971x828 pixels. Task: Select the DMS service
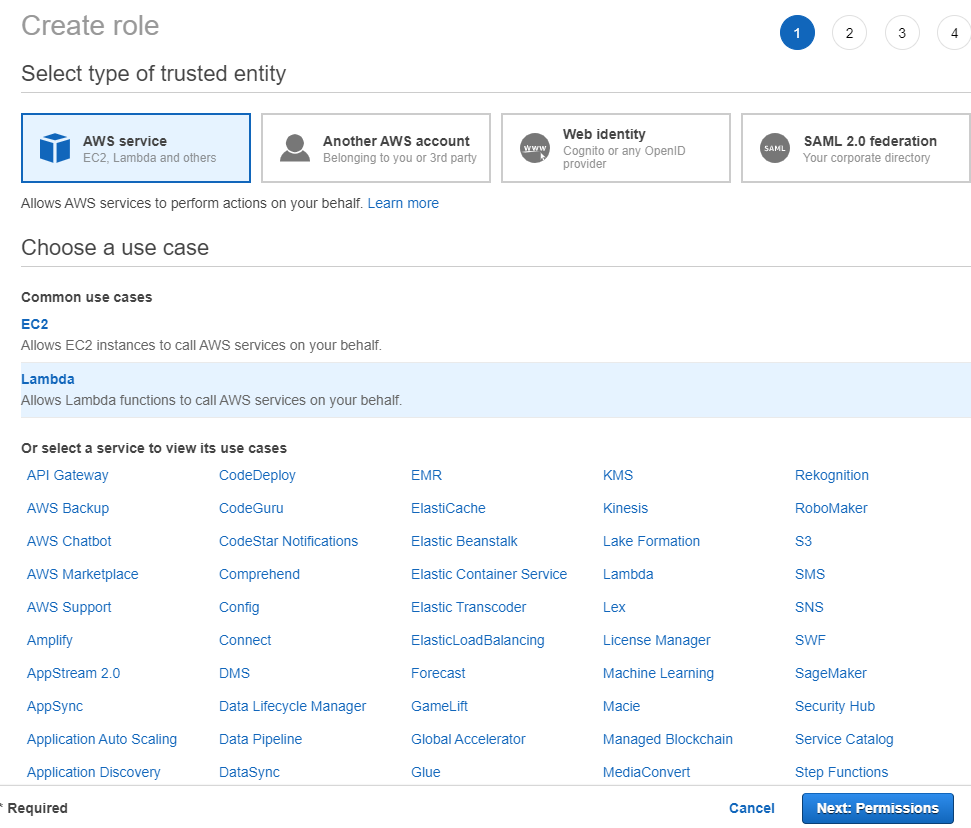coord(235,673)
